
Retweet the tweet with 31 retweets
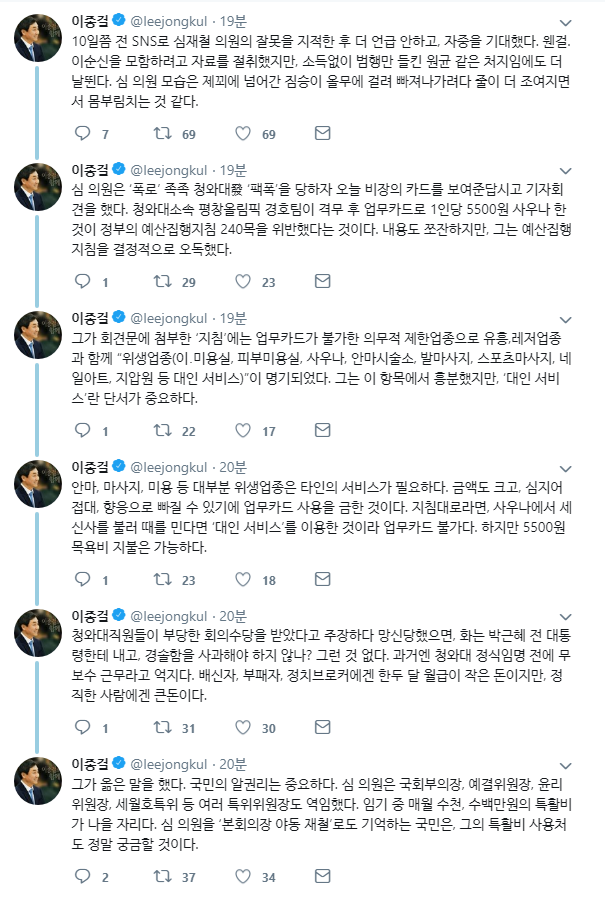pyautogui.click(x=161, y=728)
